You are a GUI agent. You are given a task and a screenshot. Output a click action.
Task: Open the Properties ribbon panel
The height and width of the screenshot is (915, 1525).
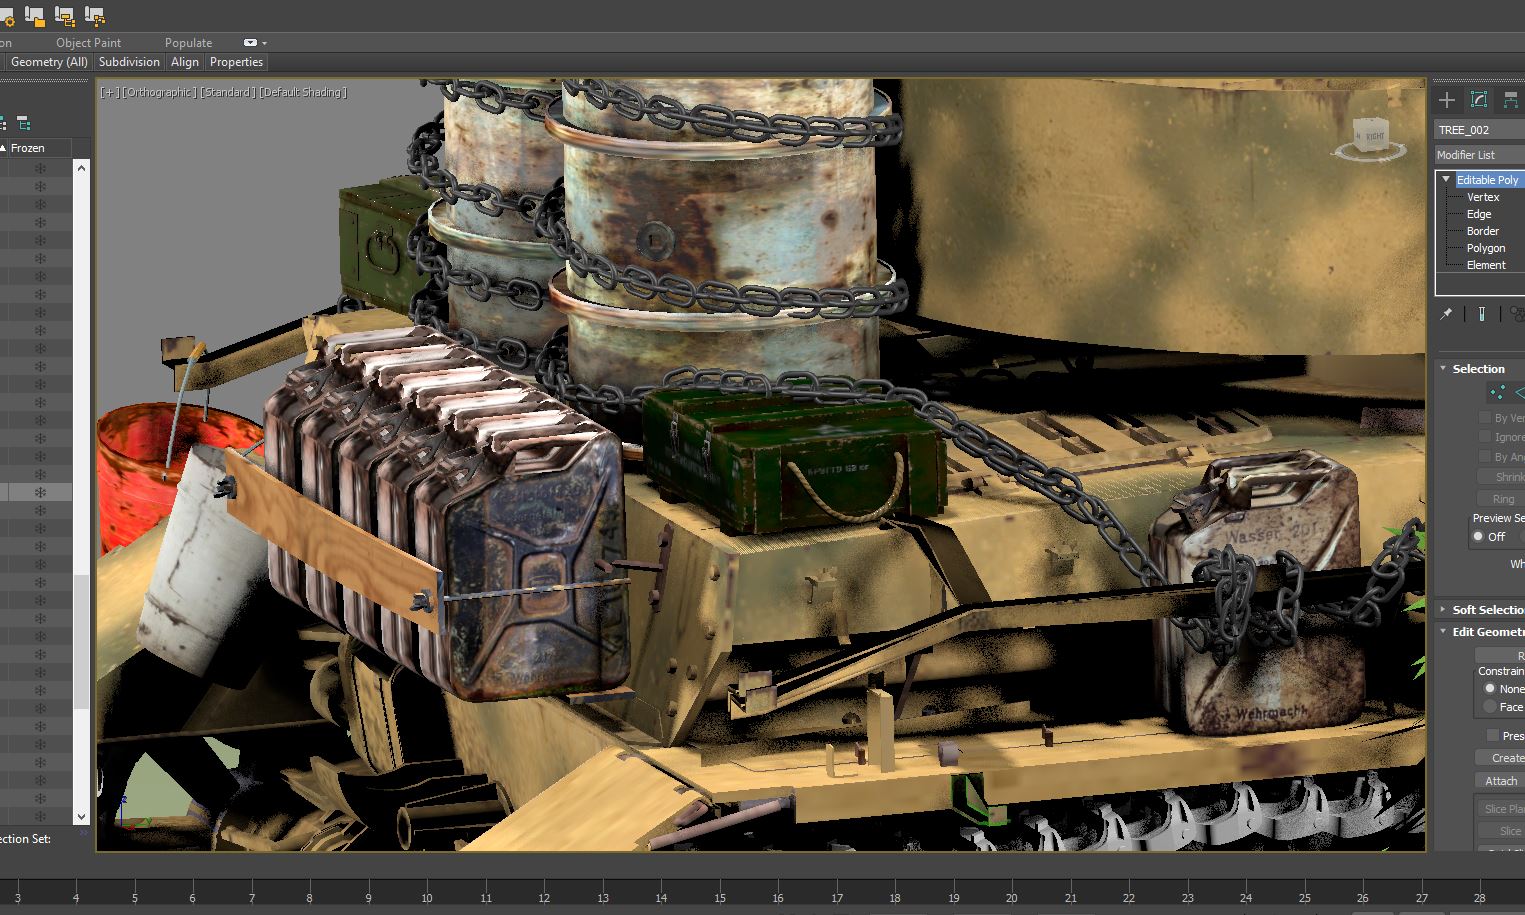tap(236, 62)
